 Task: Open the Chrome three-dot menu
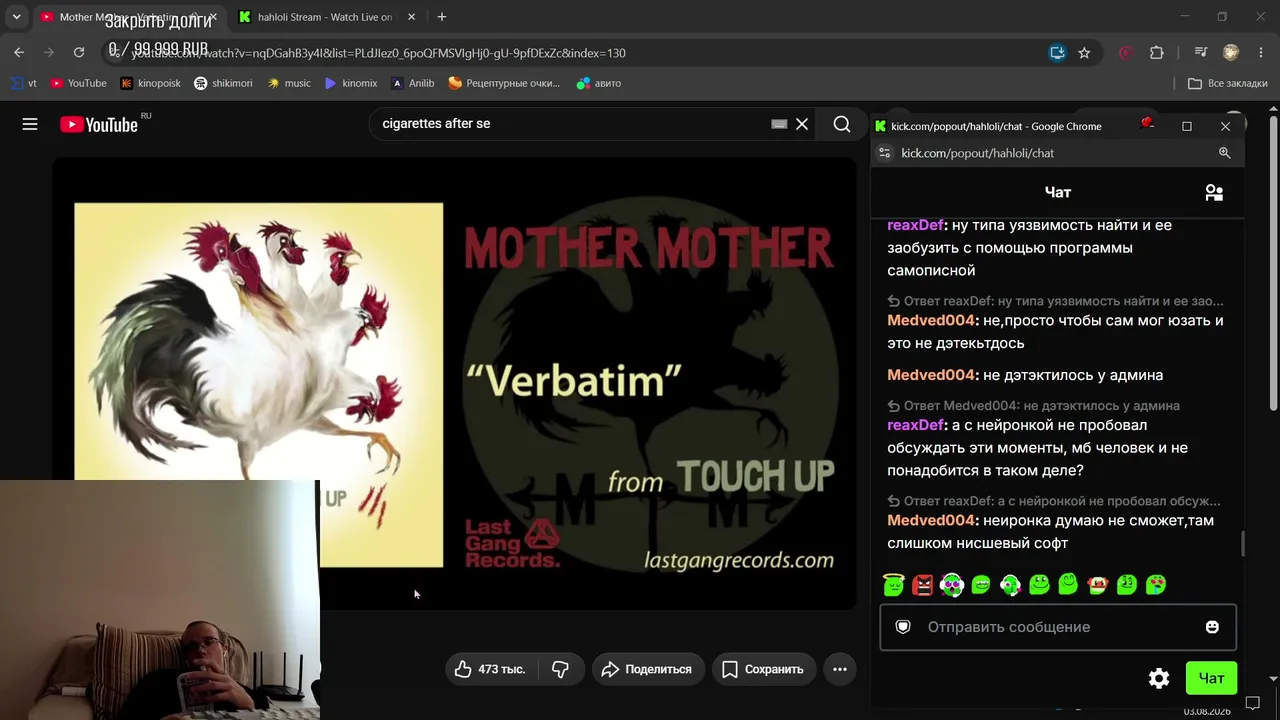pyautogui.click(x=1261, y=53)
